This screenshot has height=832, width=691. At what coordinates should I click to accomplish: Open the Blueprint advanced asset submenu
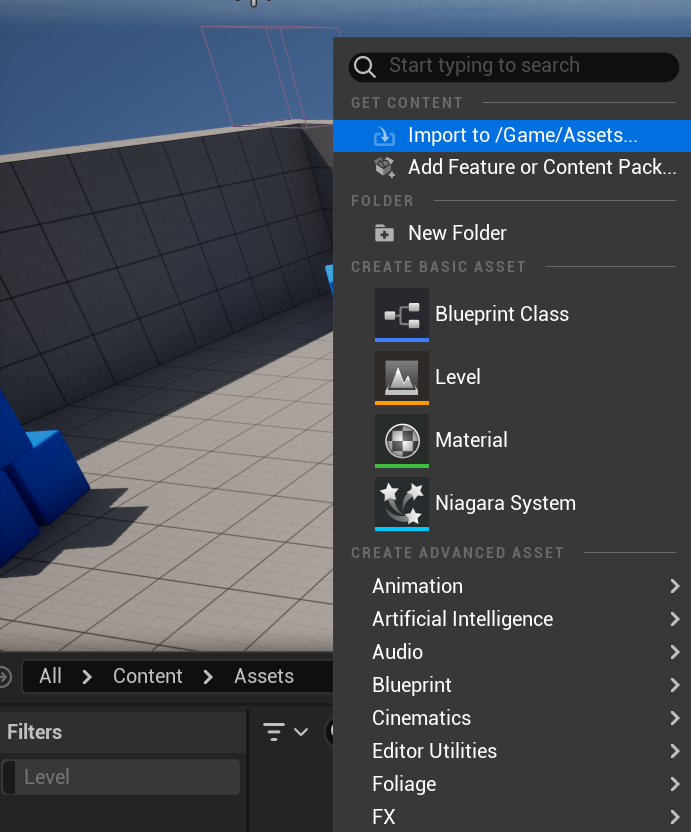(512, 685)
